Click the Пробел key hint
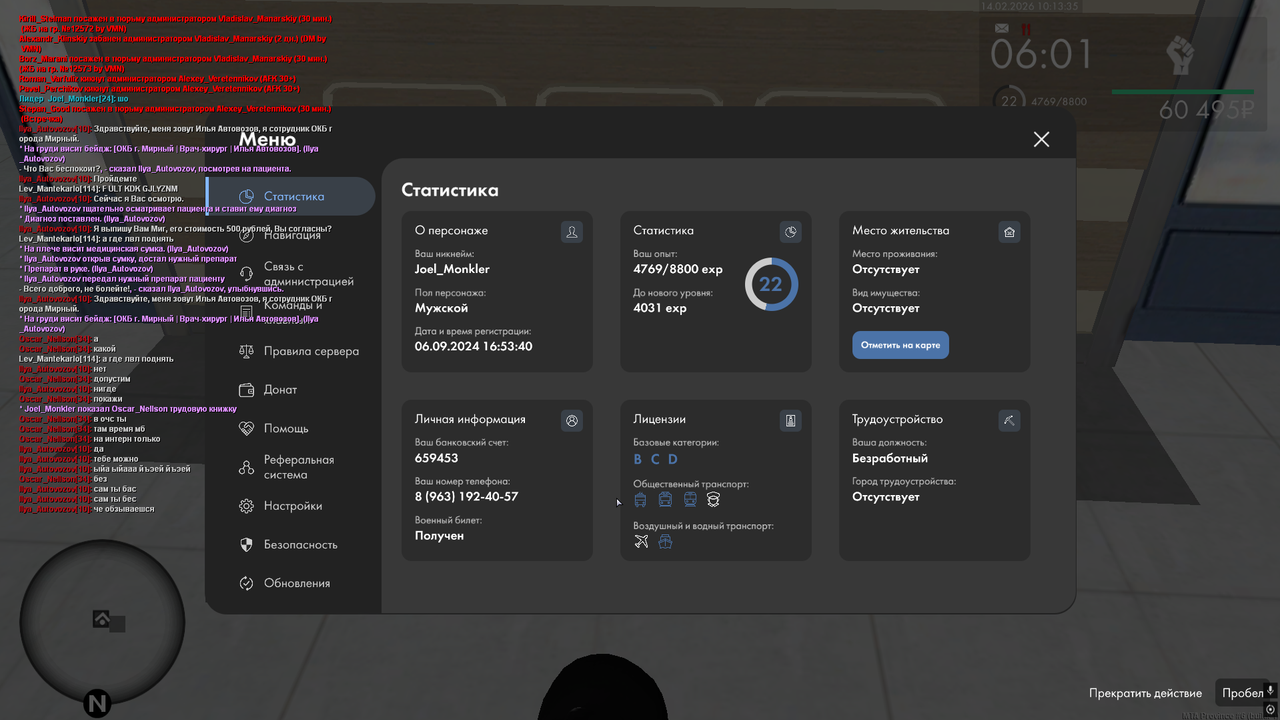This screenshot has width=1280, height=720. tap(1243, 693)
